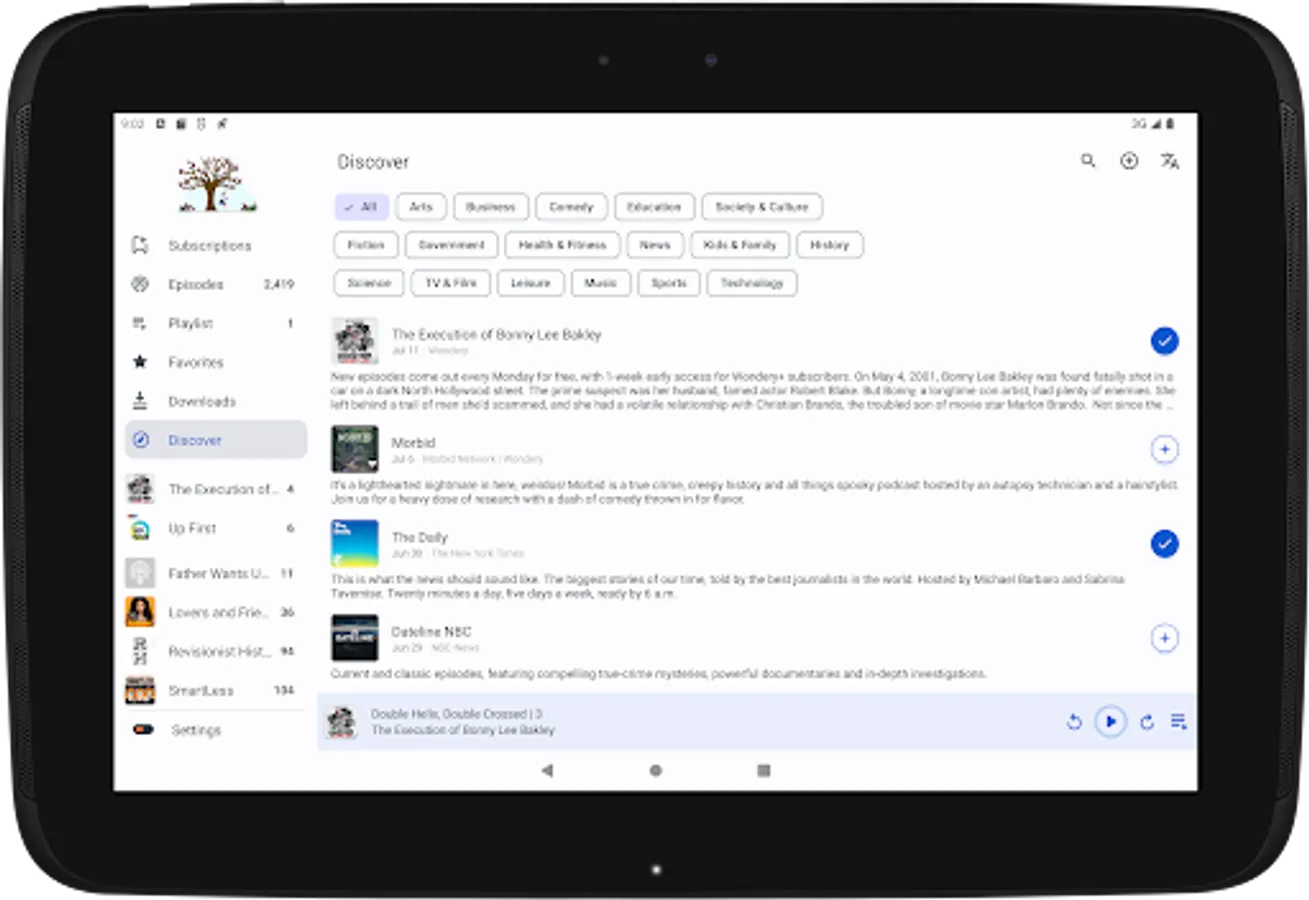The height and width of the screenshot is (900, 1309).
Task: Tap the Android home navigation button
Action: pos(655,771)
